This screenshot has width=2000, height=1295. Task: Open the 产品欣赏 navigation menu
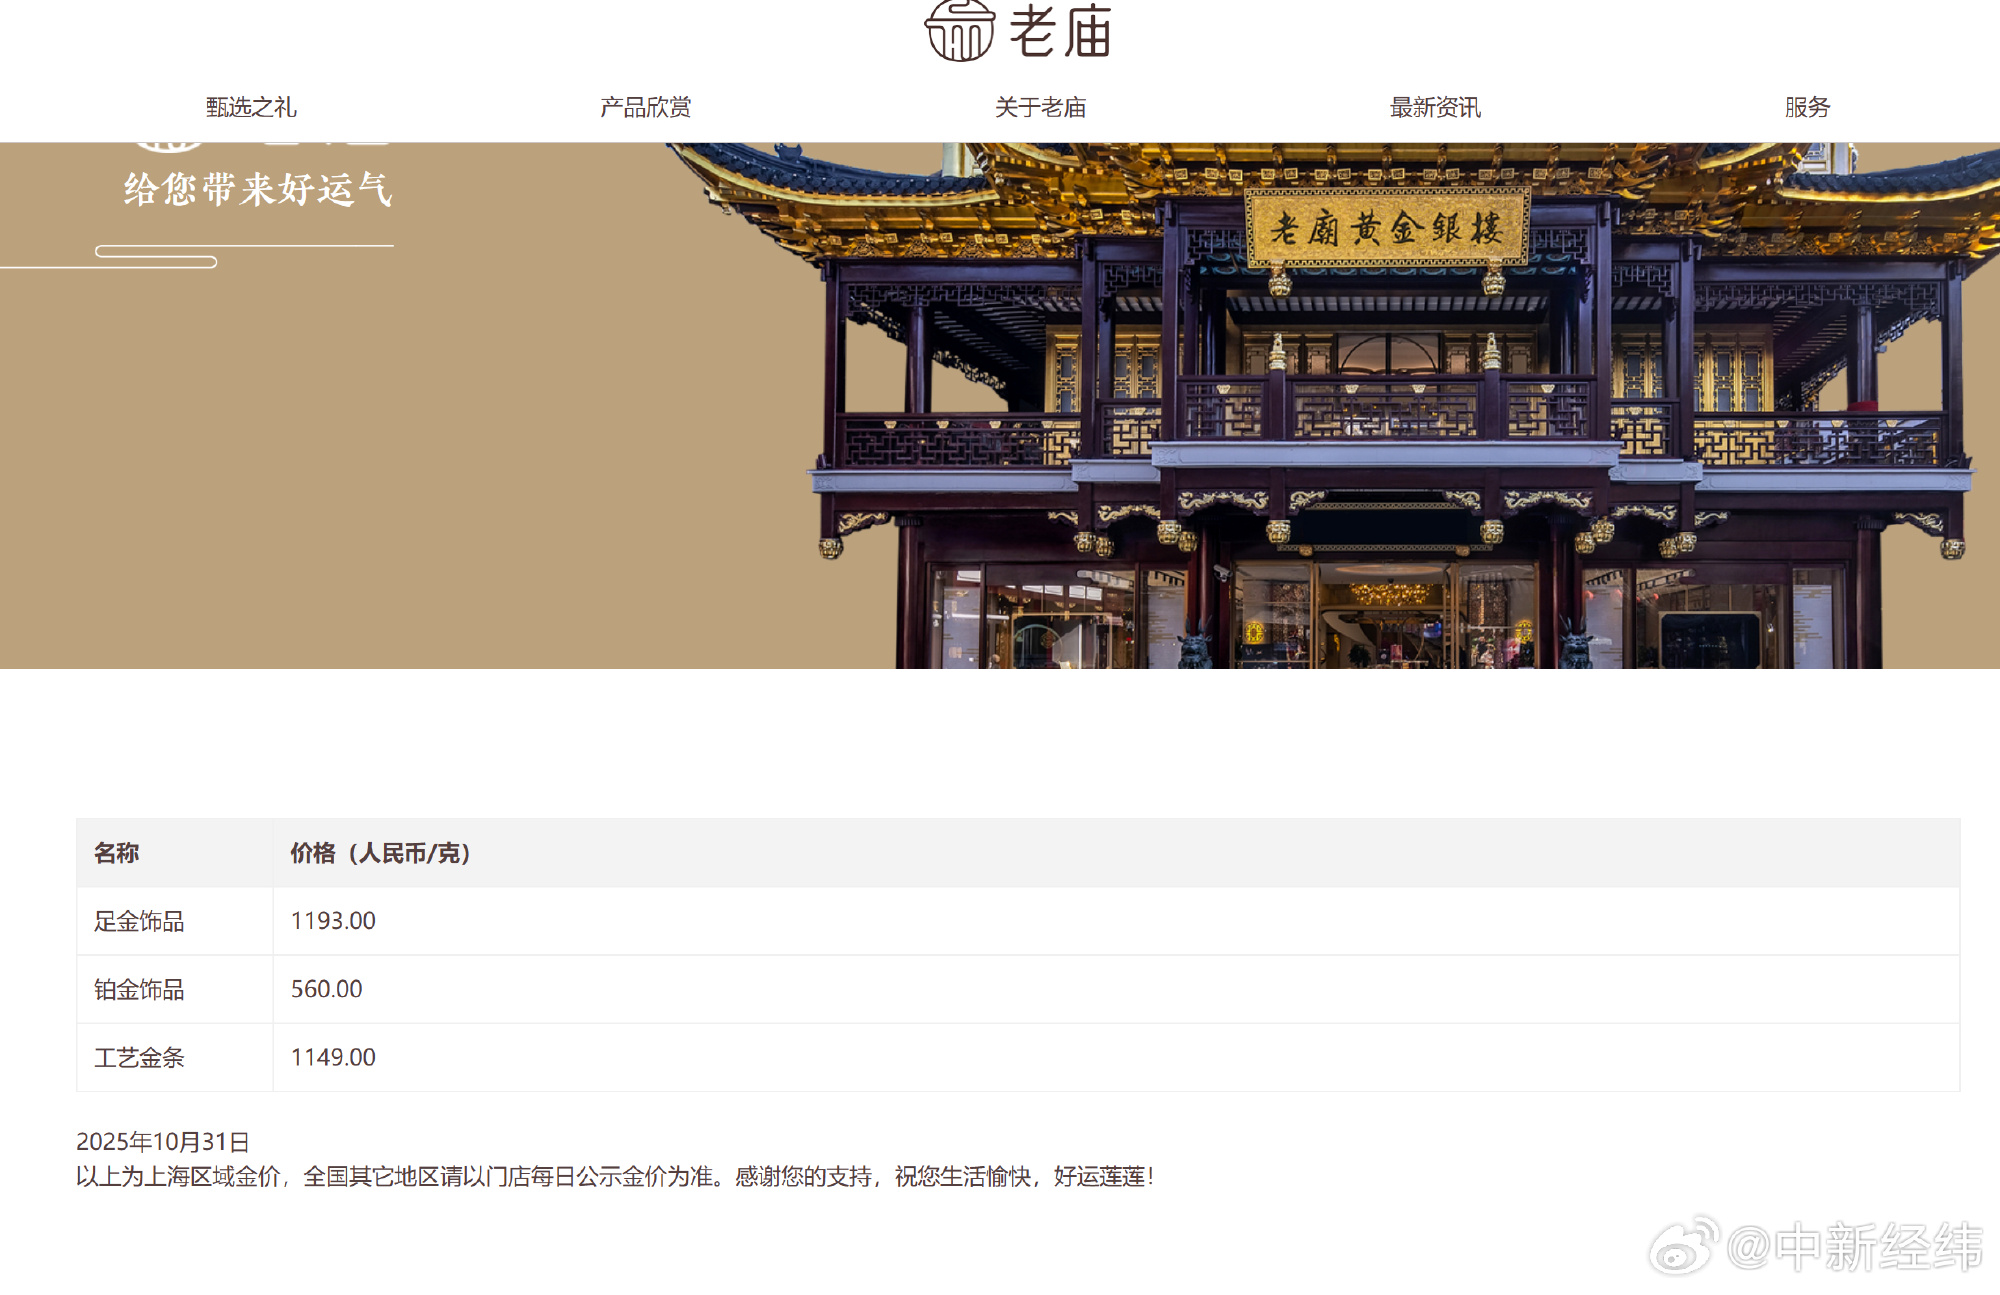tap(646, 108)
